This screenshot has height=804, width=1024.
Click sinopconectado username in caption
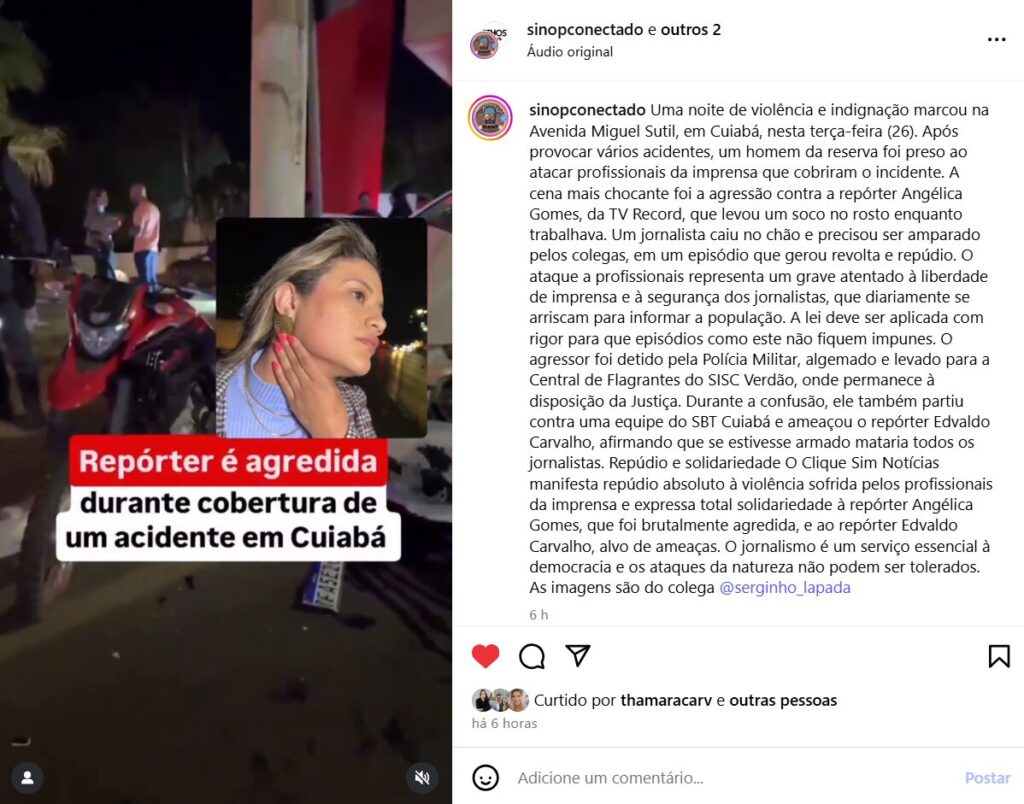587,110
